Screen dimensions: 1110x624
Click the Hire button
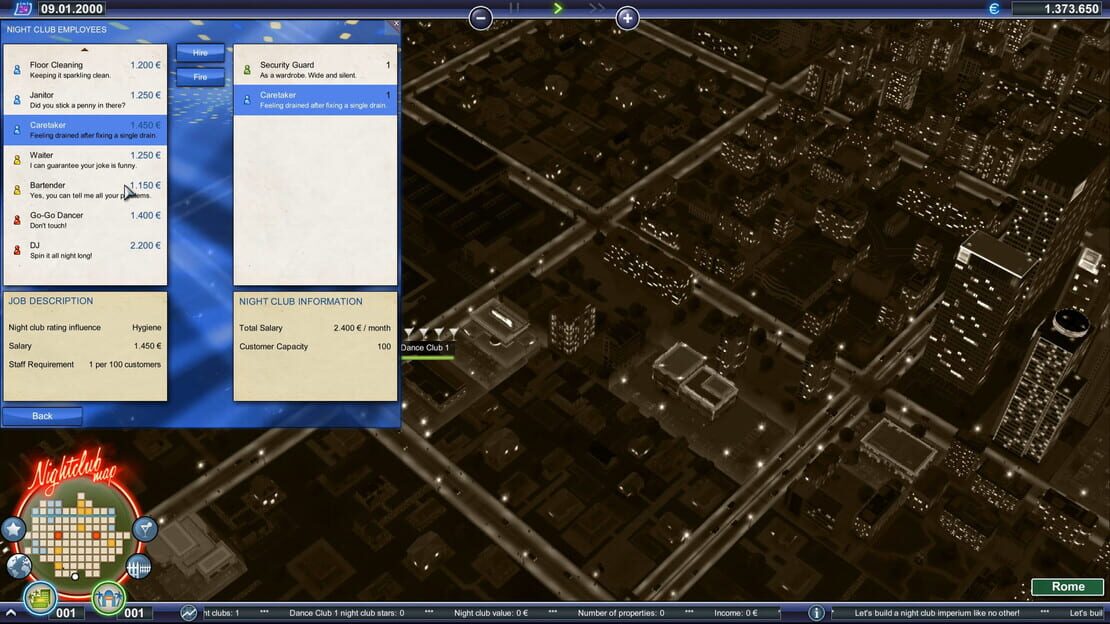click(x=200, y=53)
